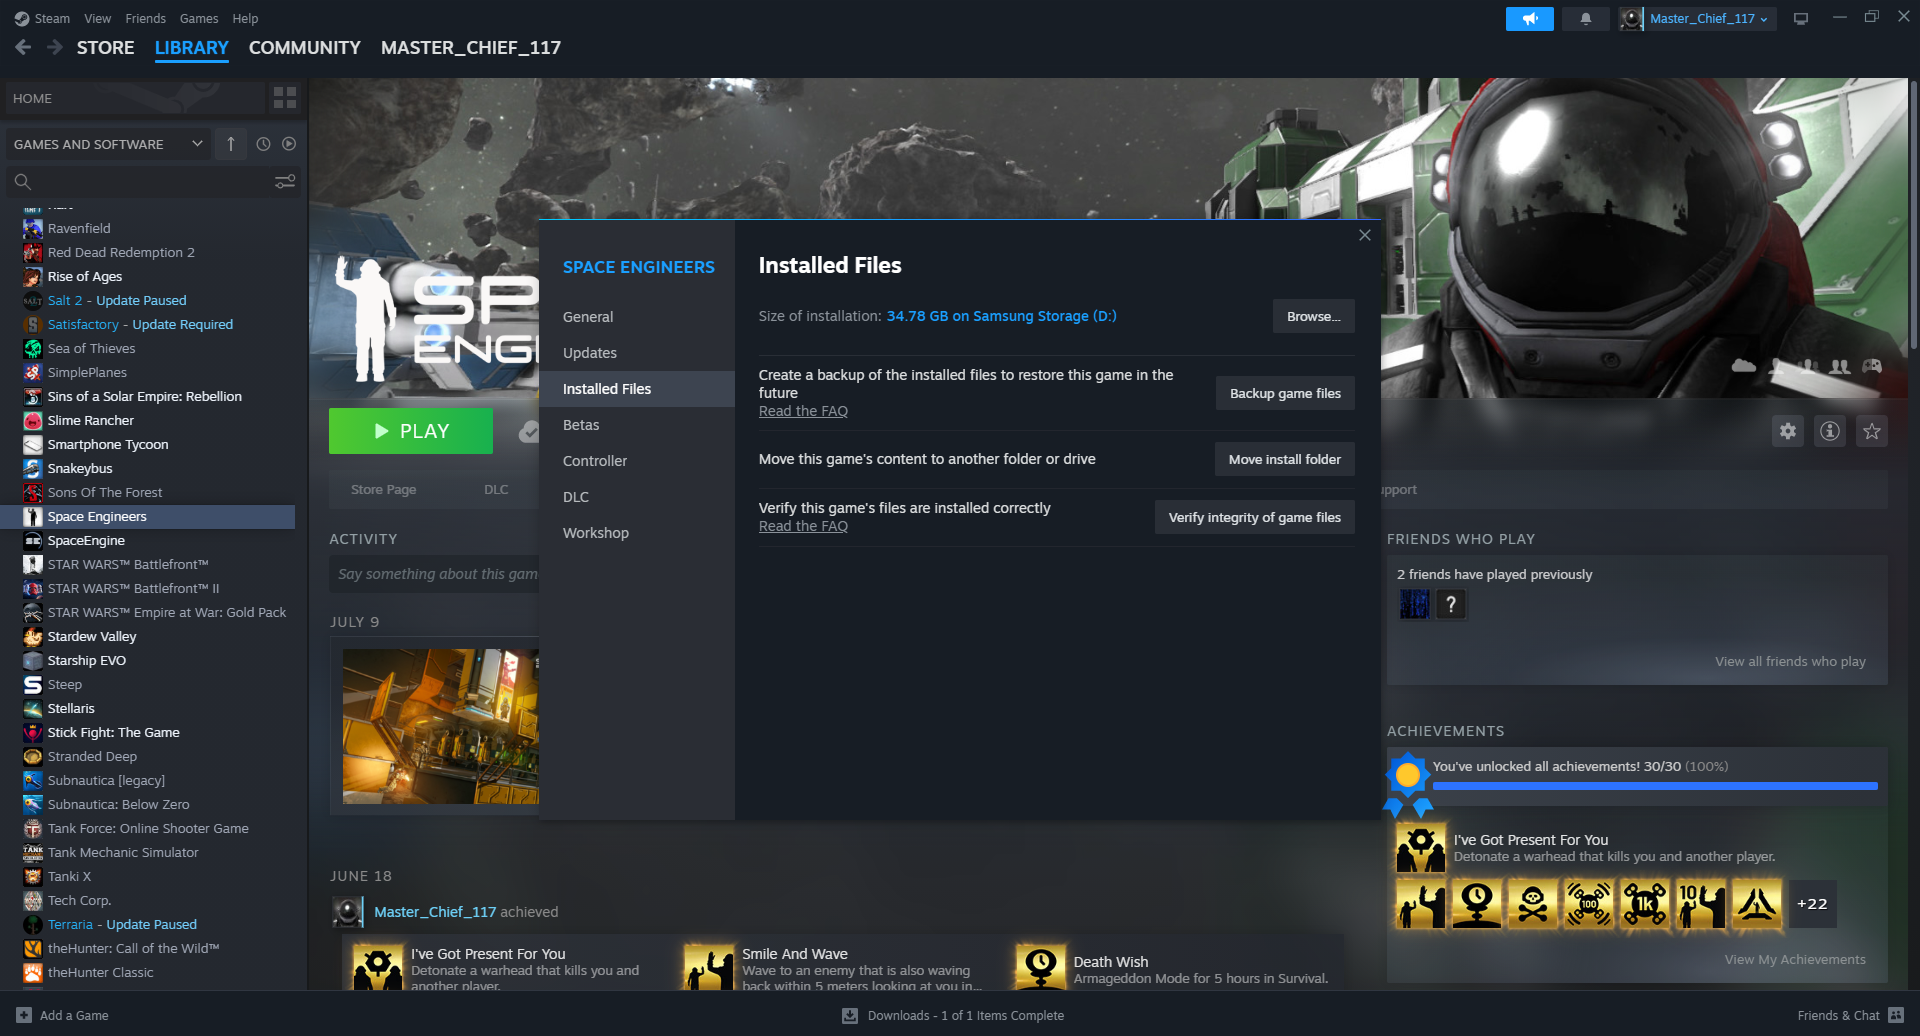Screen dimensions: 1920x1036
Task: Select Workshop in properties sidebar
Action: click(x=637, y=533)
